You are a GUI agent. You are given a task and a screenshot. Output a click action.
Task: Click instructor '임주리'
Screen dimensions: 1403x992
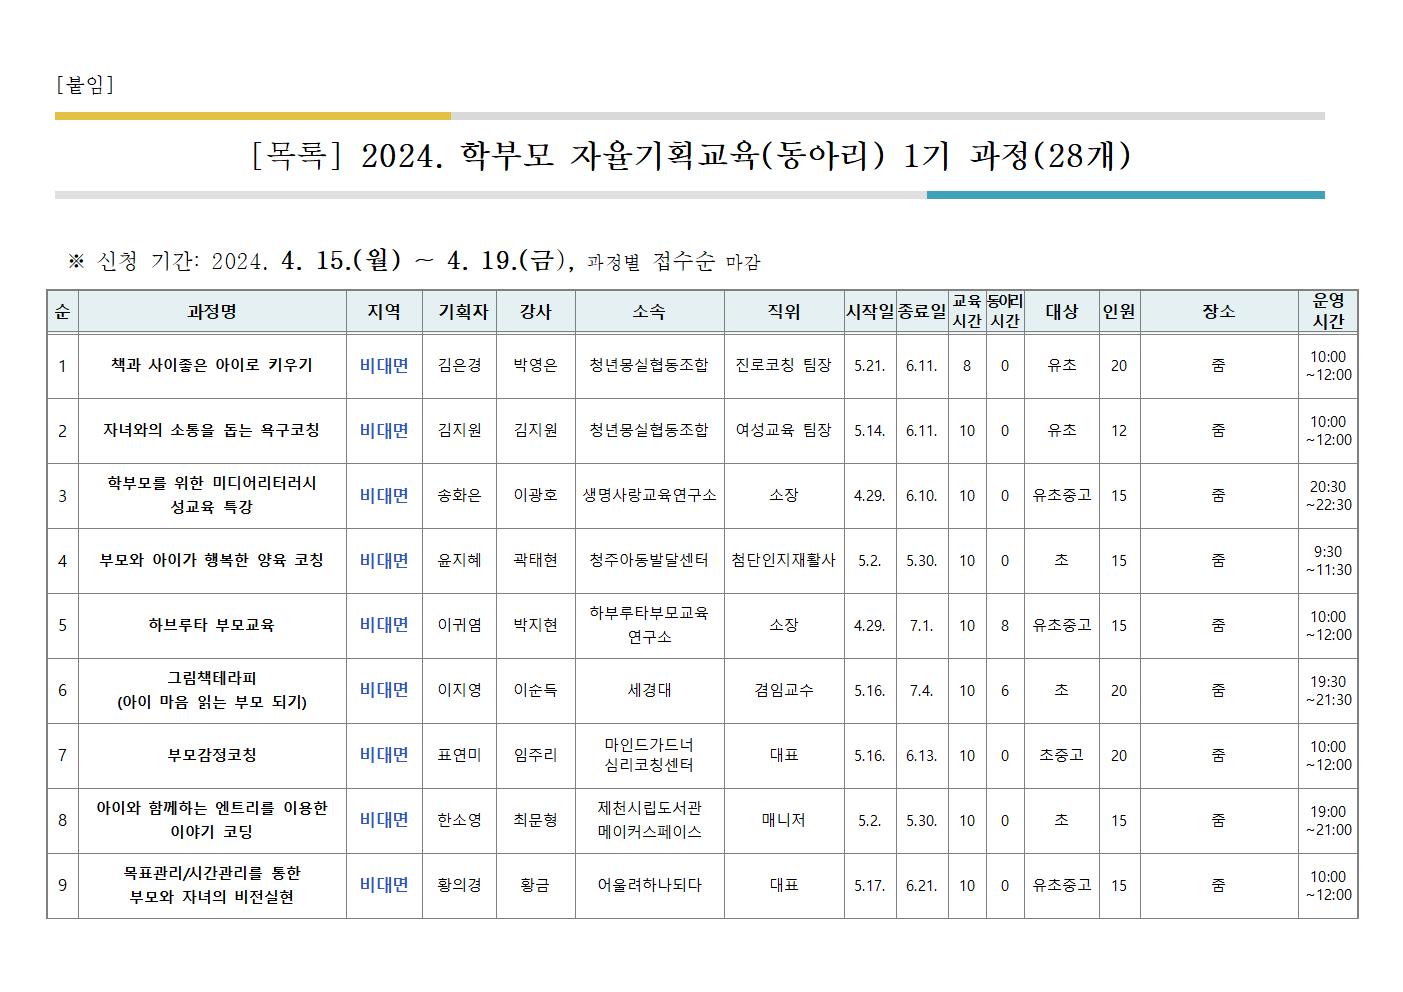point(536,756)
